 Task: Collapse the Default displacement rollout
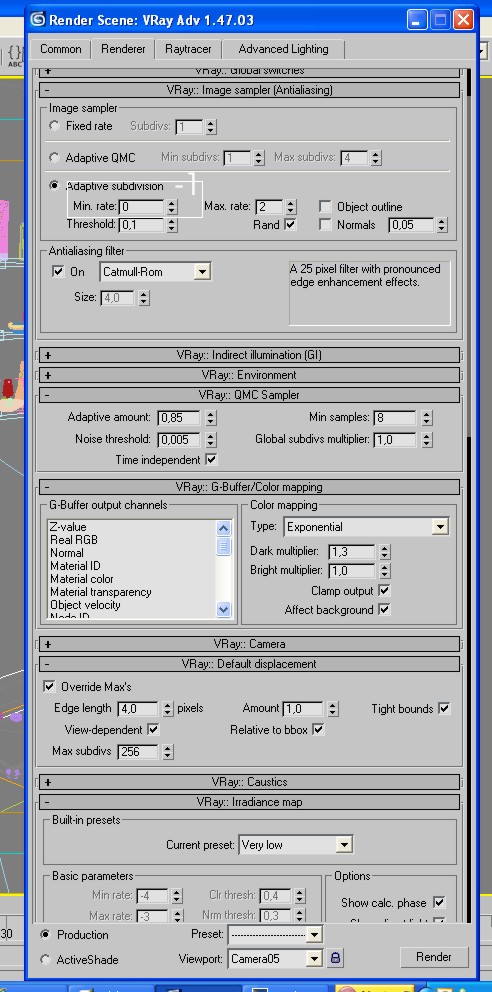(249, 664)
